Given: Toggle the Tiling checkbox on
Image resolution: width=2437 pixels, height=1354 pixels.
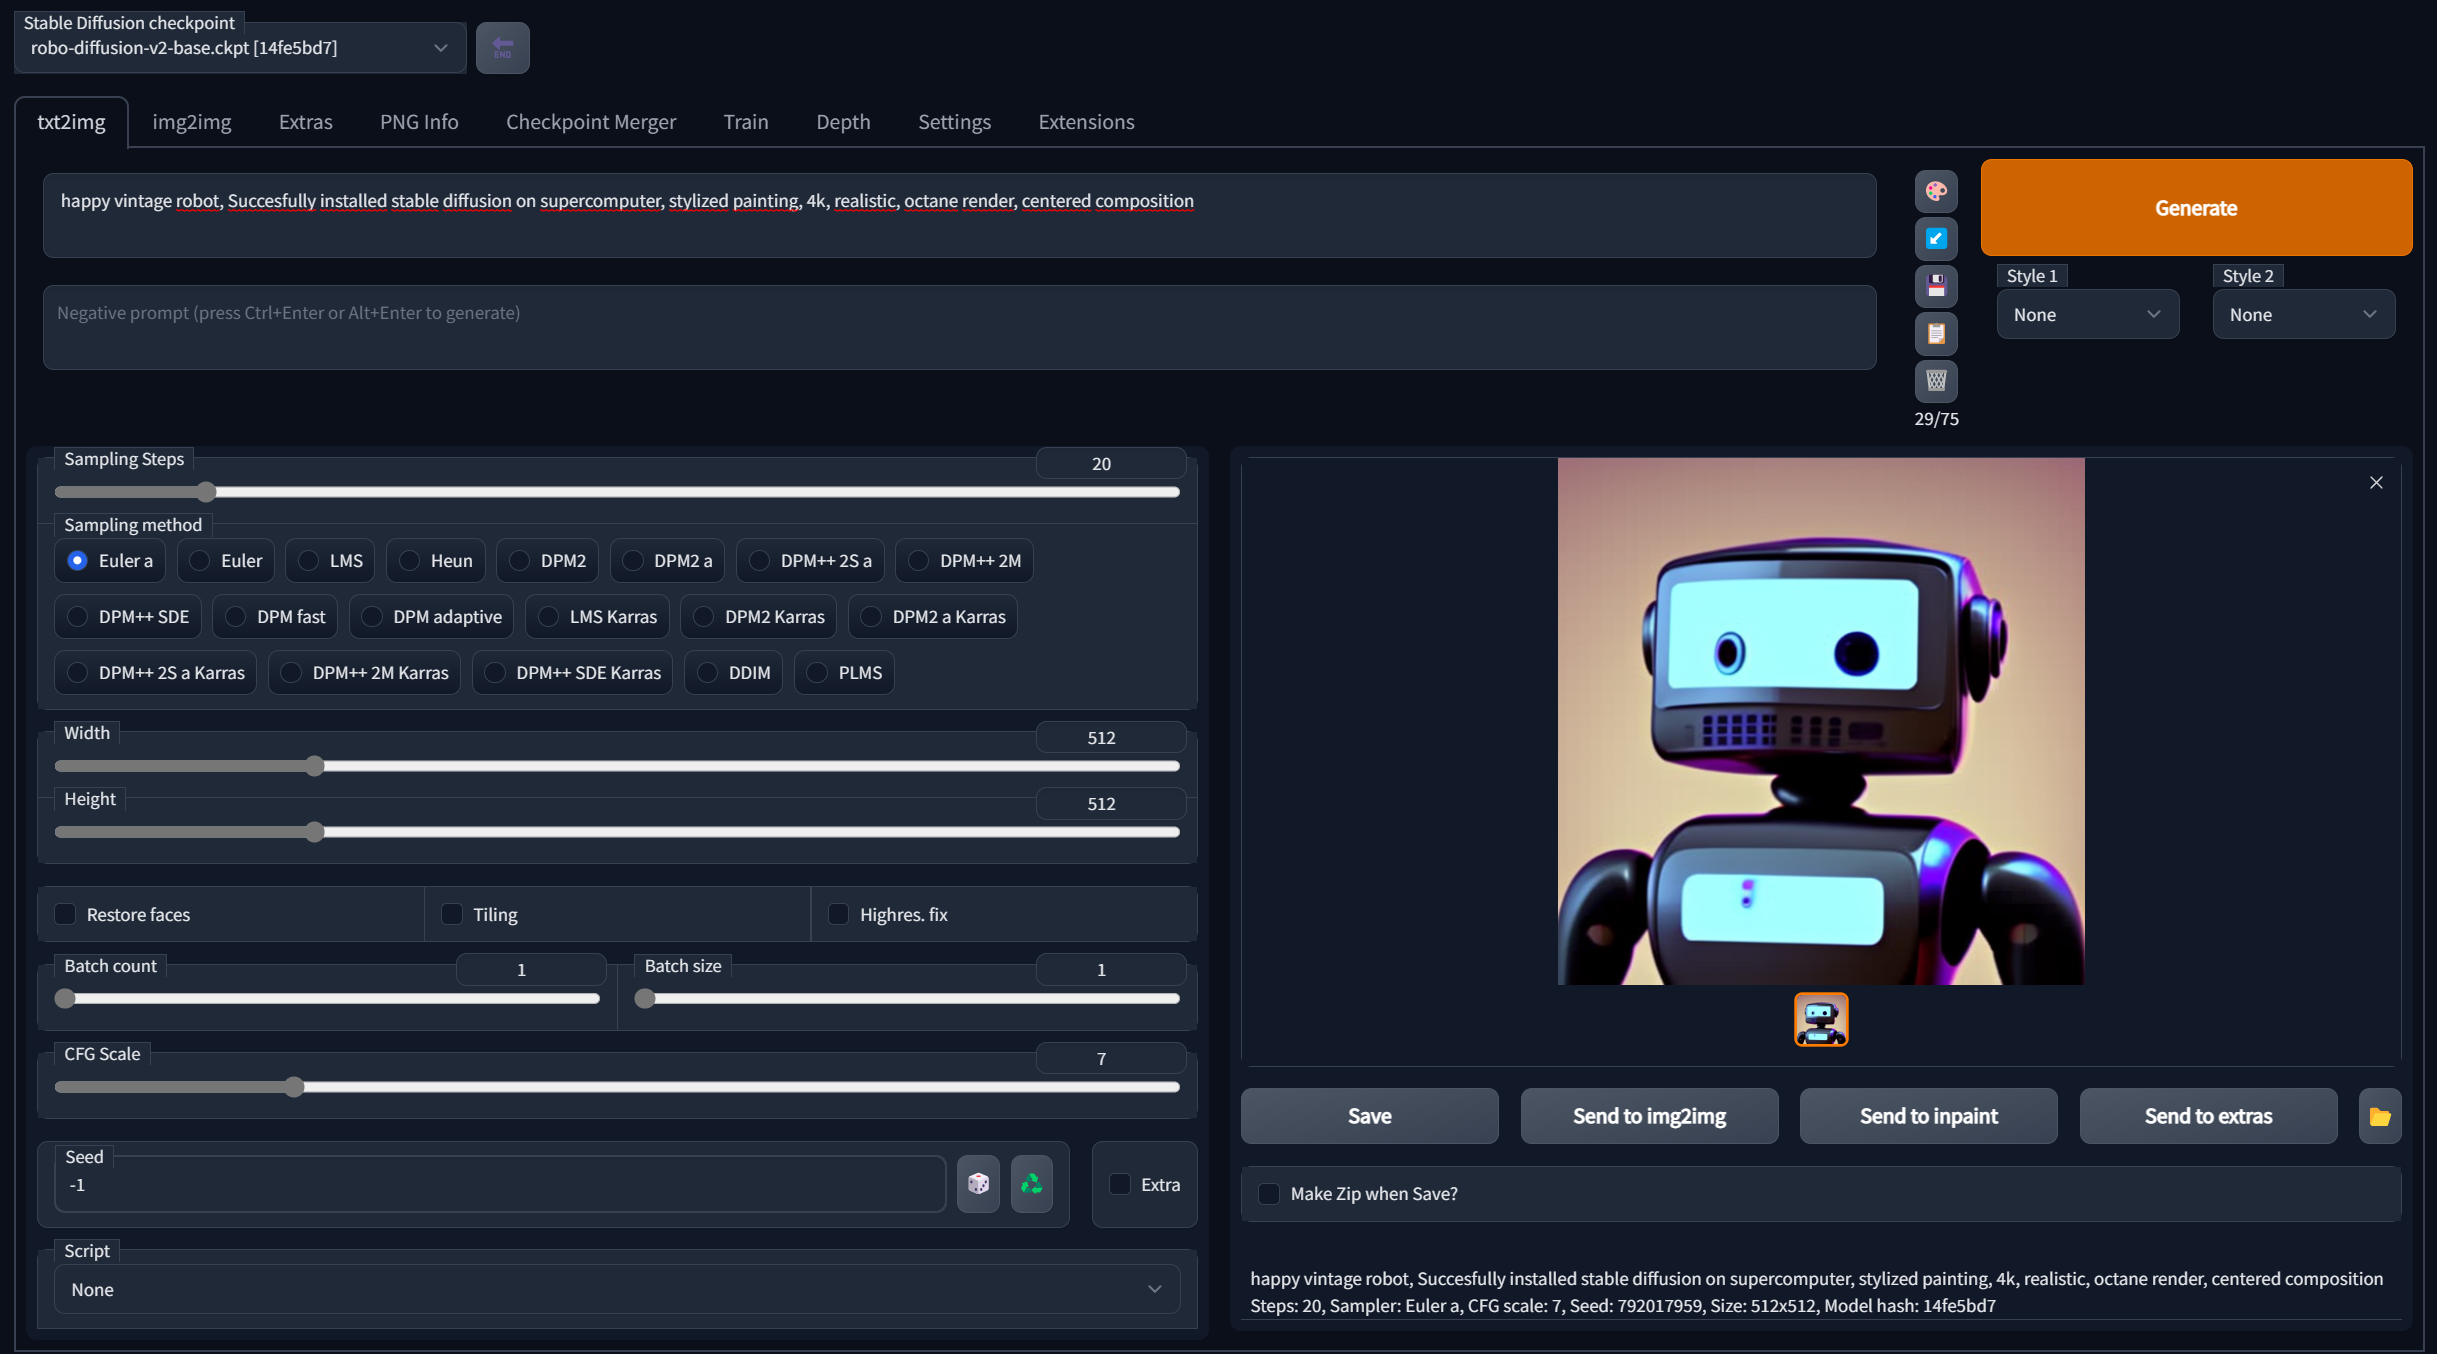Looking at the screenshot, I should [x=452, y=914].
